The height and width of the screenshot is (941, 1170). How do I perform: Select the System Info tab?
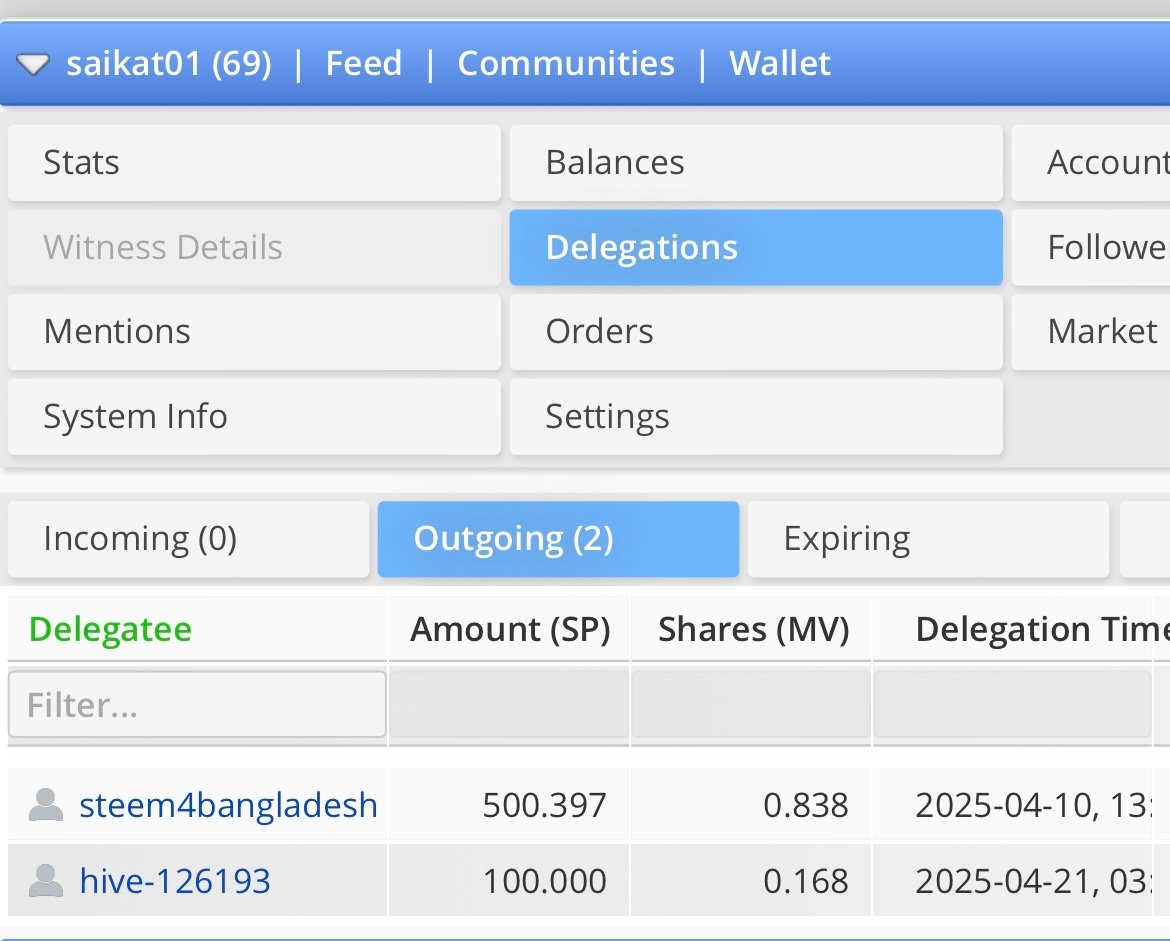[254, 416]
